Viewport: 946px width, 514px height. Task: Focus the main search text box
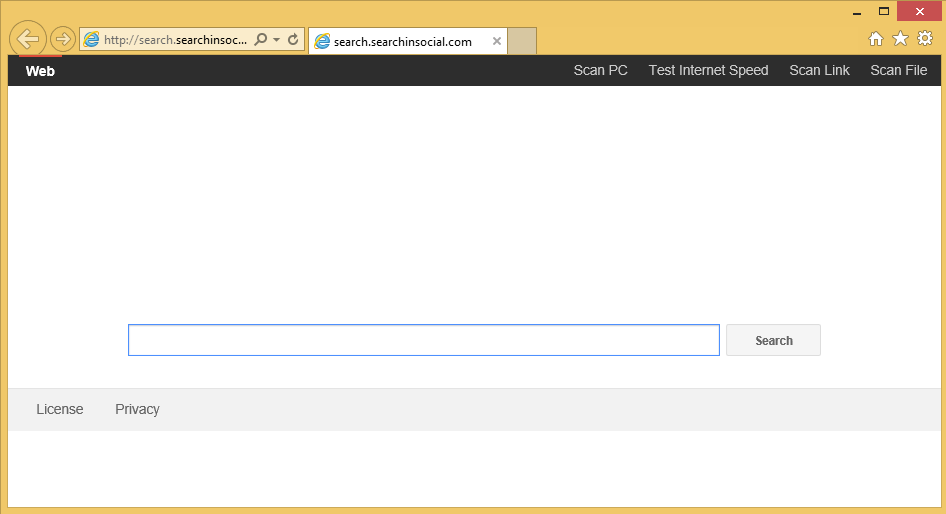tap(424, 340)
